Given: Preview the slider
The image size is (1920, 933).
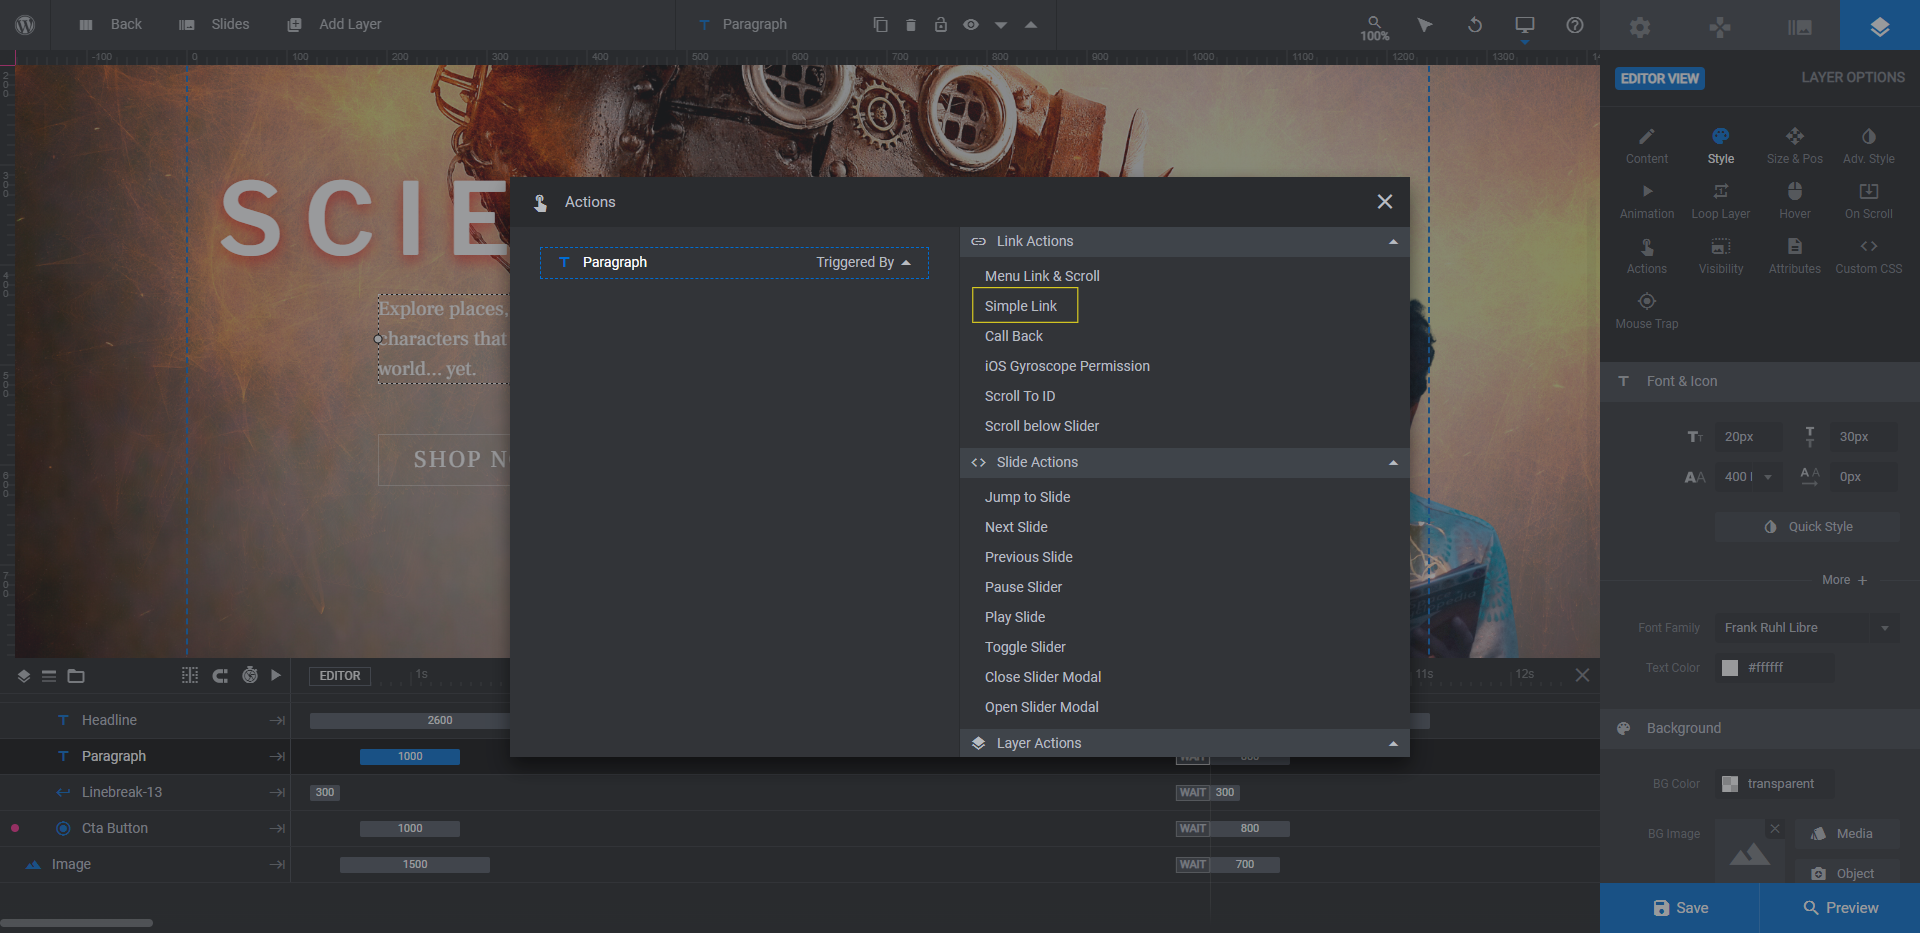Looking at the screenshot, I should coord(1840,908).
